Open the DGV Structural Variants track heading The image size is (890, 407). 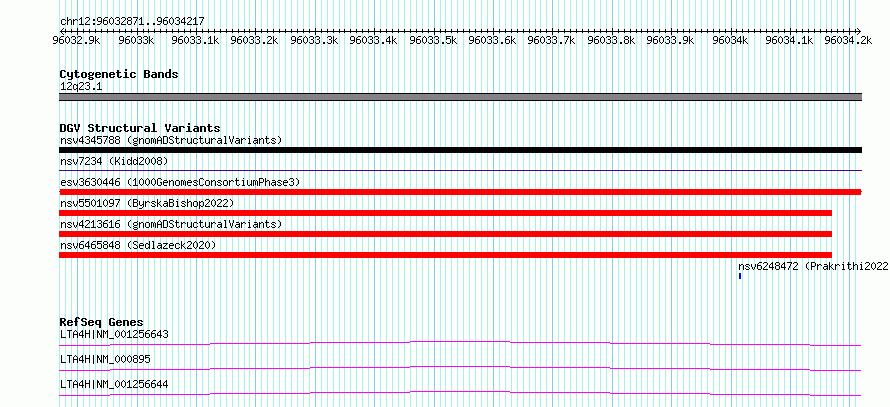140,128
